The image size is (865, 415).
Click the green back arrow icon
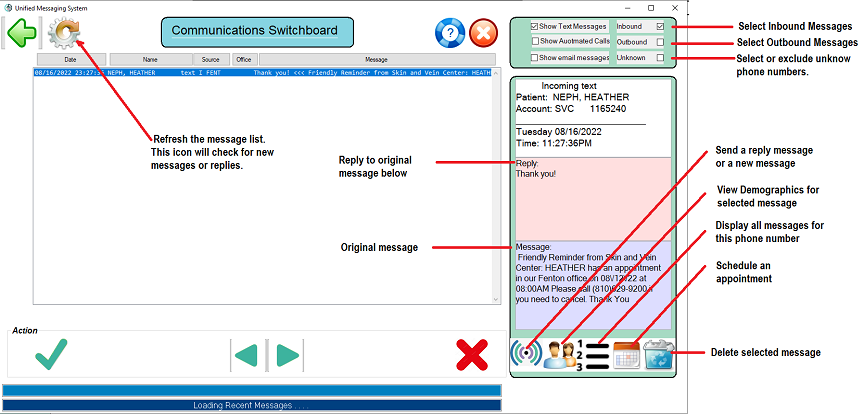(x=20, y=33)
